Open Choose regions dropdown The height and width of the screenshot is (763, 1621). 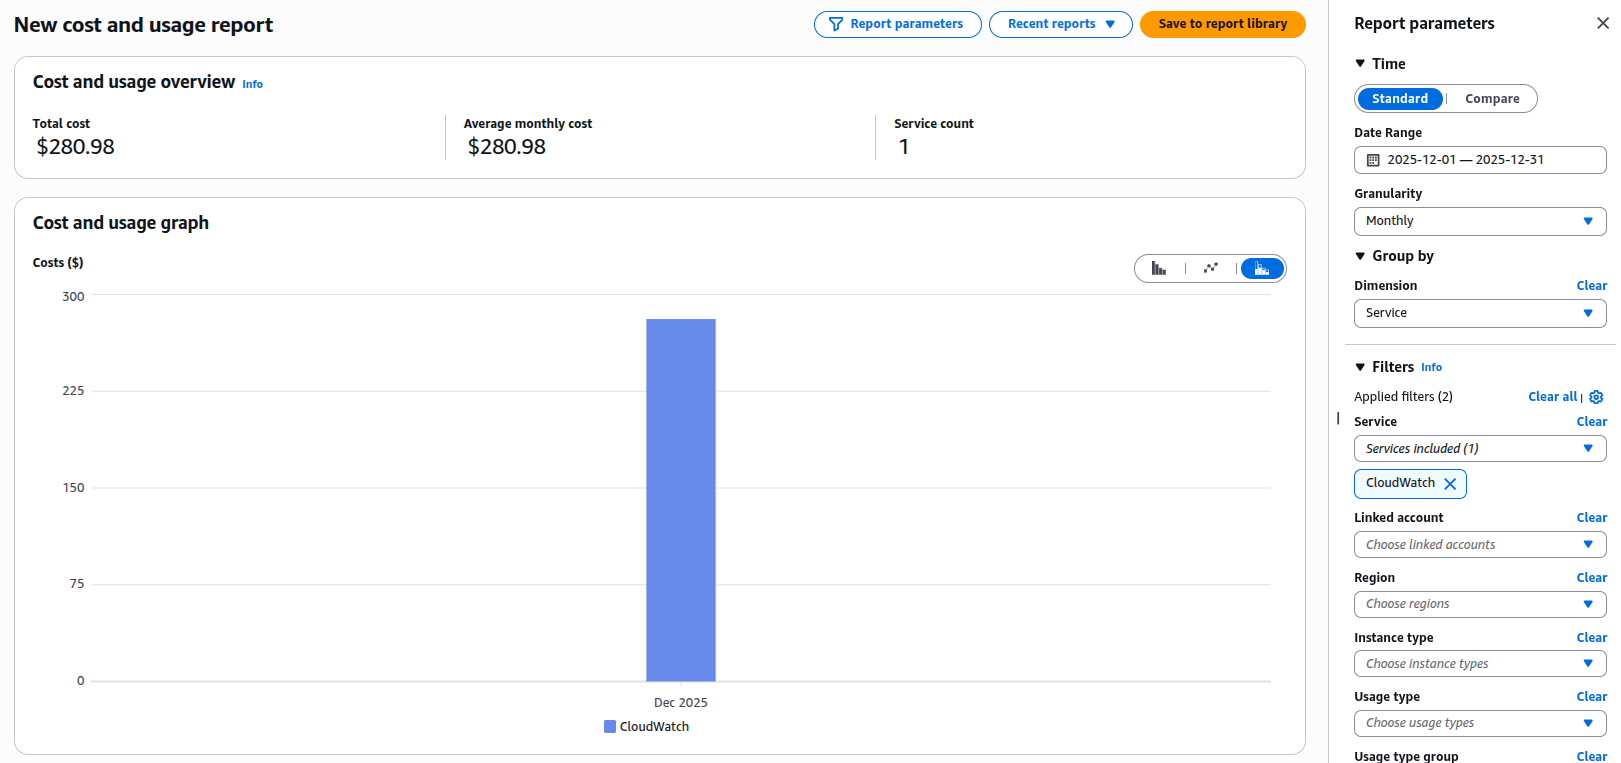click(x=1480, y=604)
